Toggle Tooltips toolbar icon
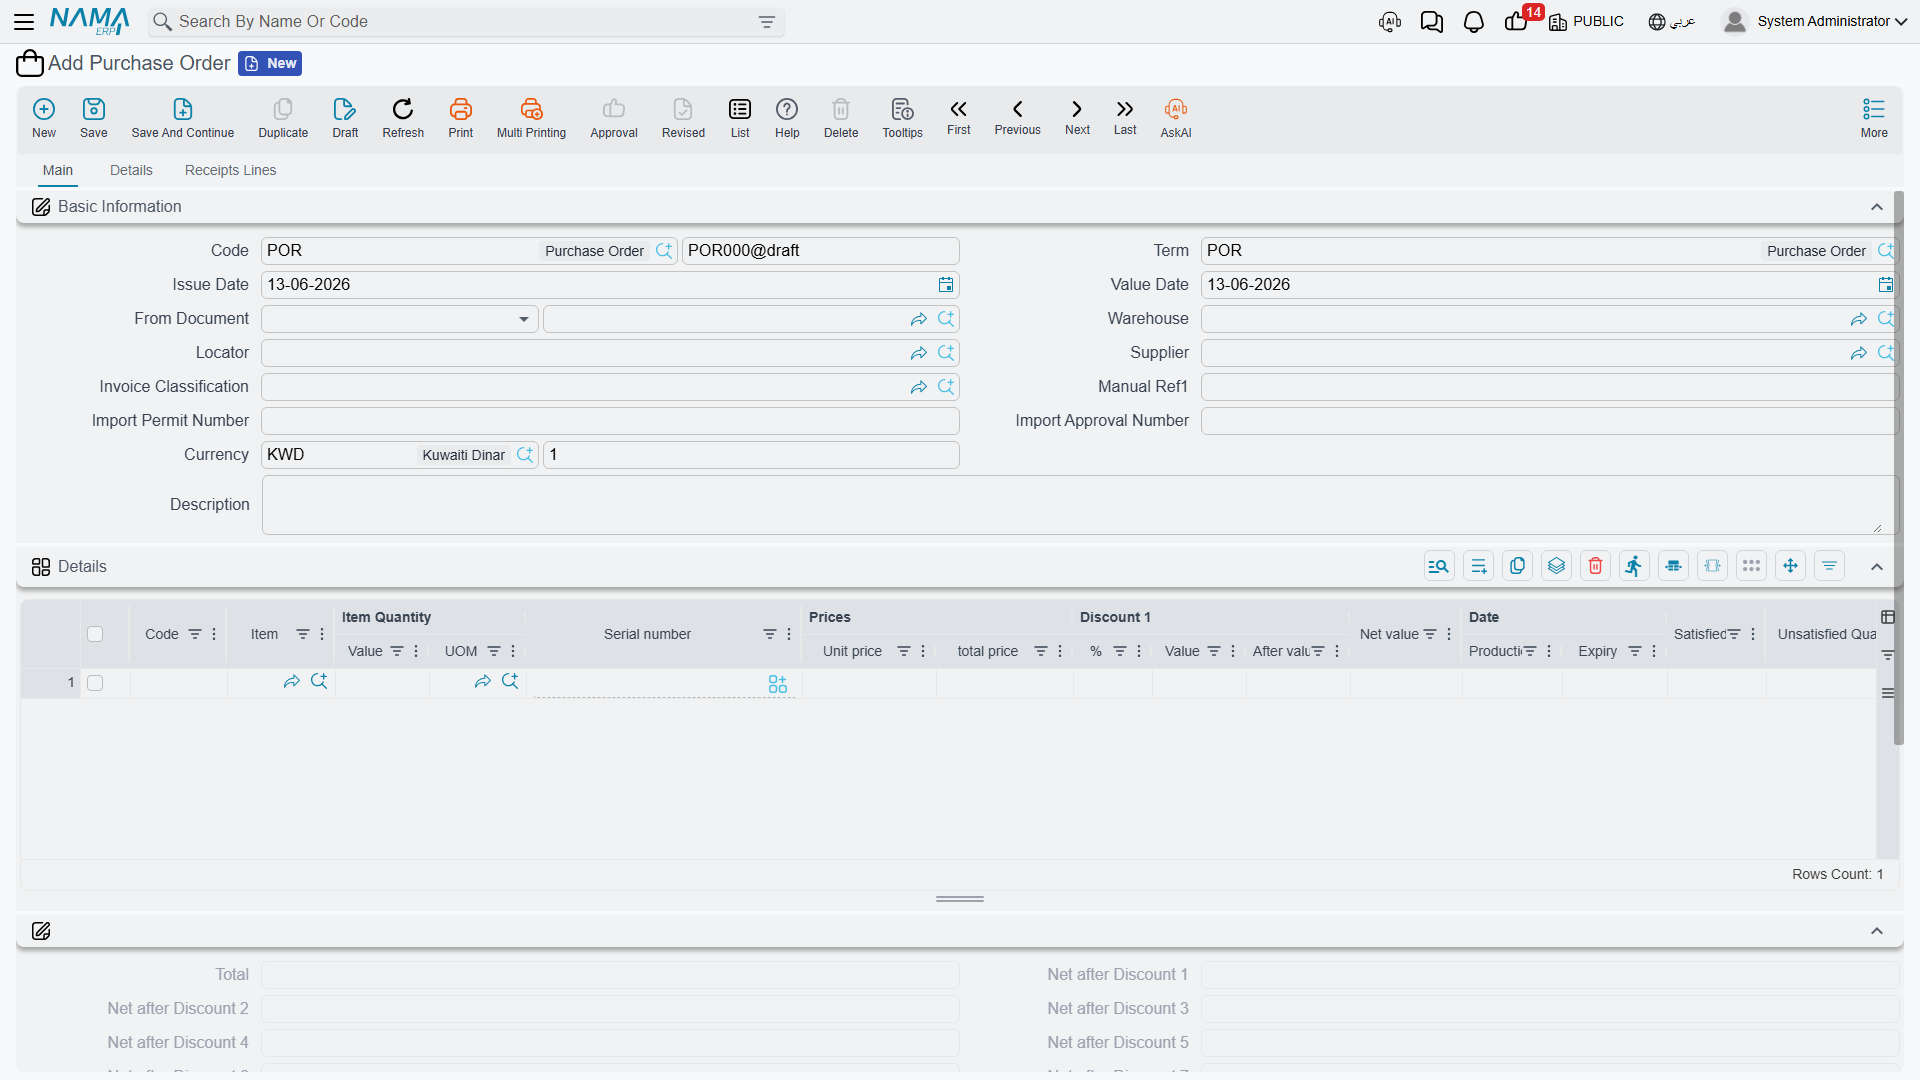Image resolution: width=1920 pixels, height=1080 pixels. pos(902,118)
